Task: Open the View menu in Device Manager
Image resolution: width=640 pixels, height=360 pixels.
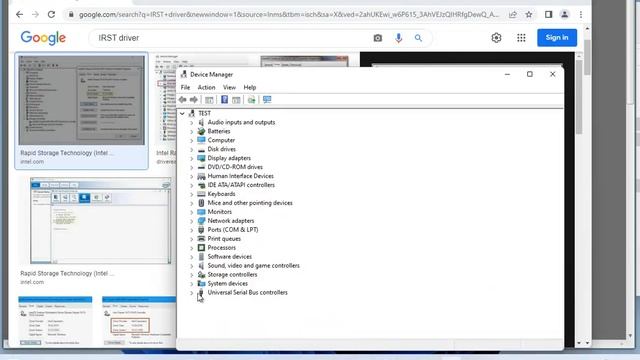Action: [229, 87]
